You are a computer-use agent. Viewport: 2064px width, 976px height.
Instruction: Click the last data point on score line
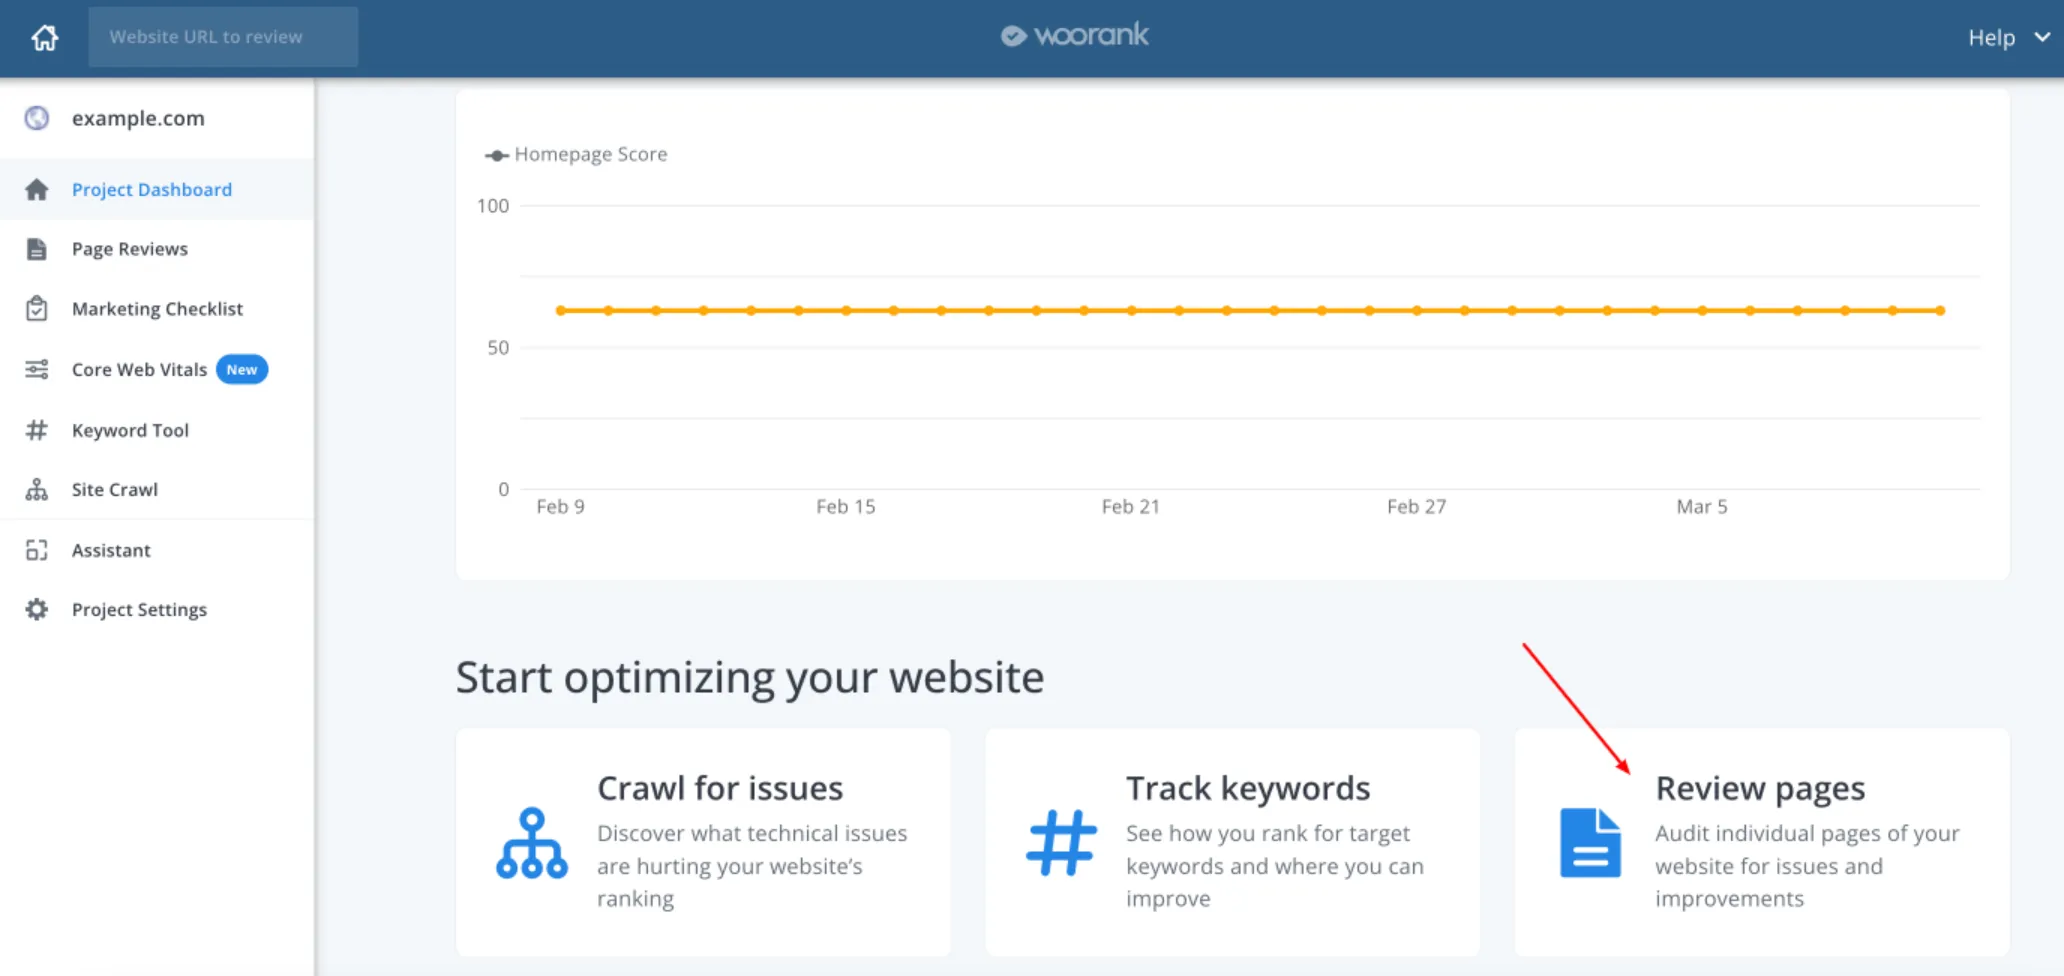click(x=1940, y=311)
